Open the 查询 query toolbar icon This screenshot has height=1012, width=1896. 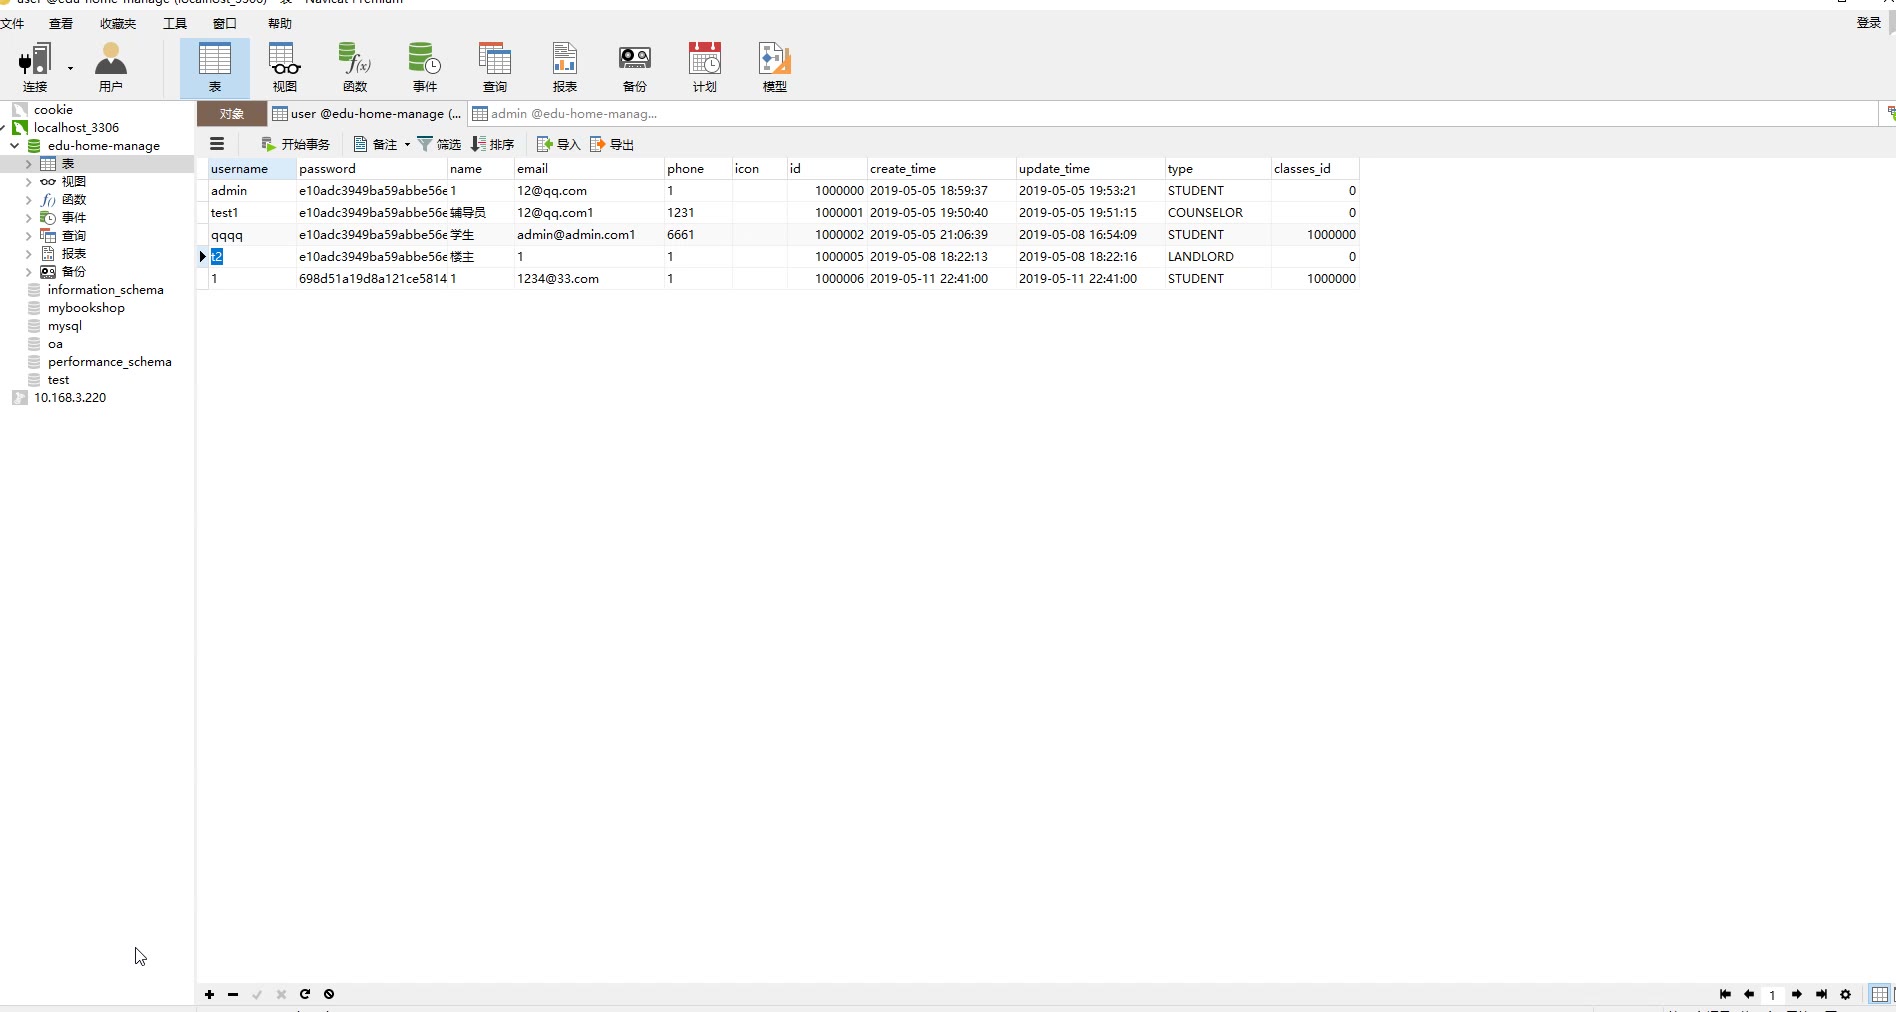(495, 68)
